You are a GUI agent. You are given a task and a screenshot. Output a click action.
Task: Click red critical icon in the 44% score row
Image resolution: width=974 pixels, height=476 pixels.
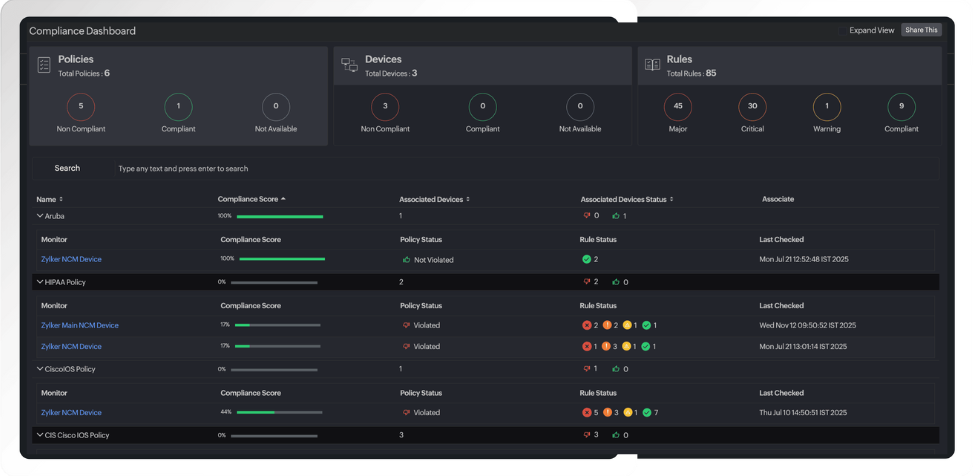point(586,412)
